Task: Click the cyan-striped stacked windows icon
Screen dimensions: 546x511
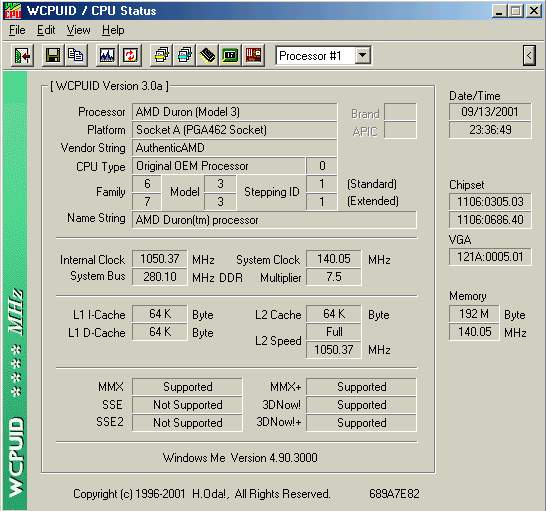Action: [185, 55]
